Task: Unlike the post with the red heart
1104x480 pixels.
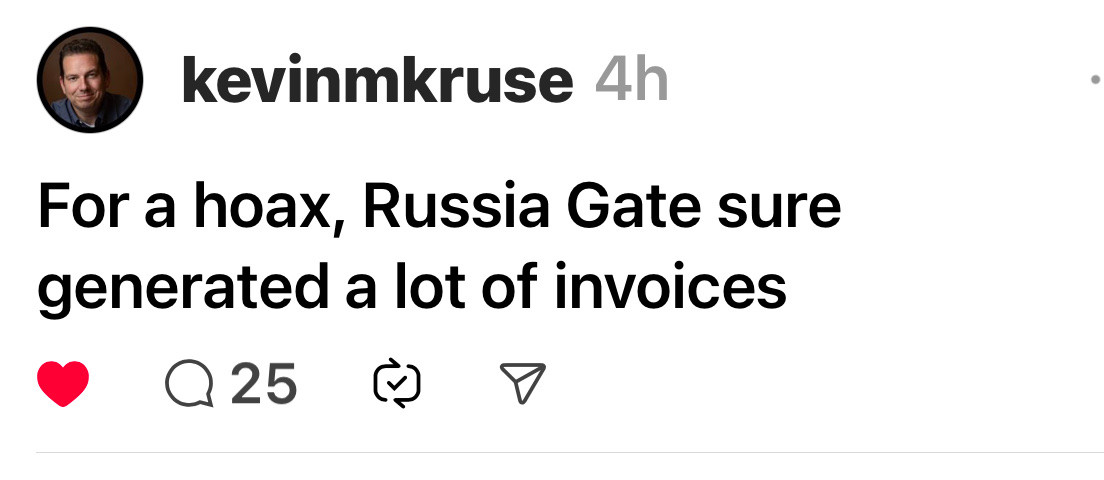Action: point(64,385)
